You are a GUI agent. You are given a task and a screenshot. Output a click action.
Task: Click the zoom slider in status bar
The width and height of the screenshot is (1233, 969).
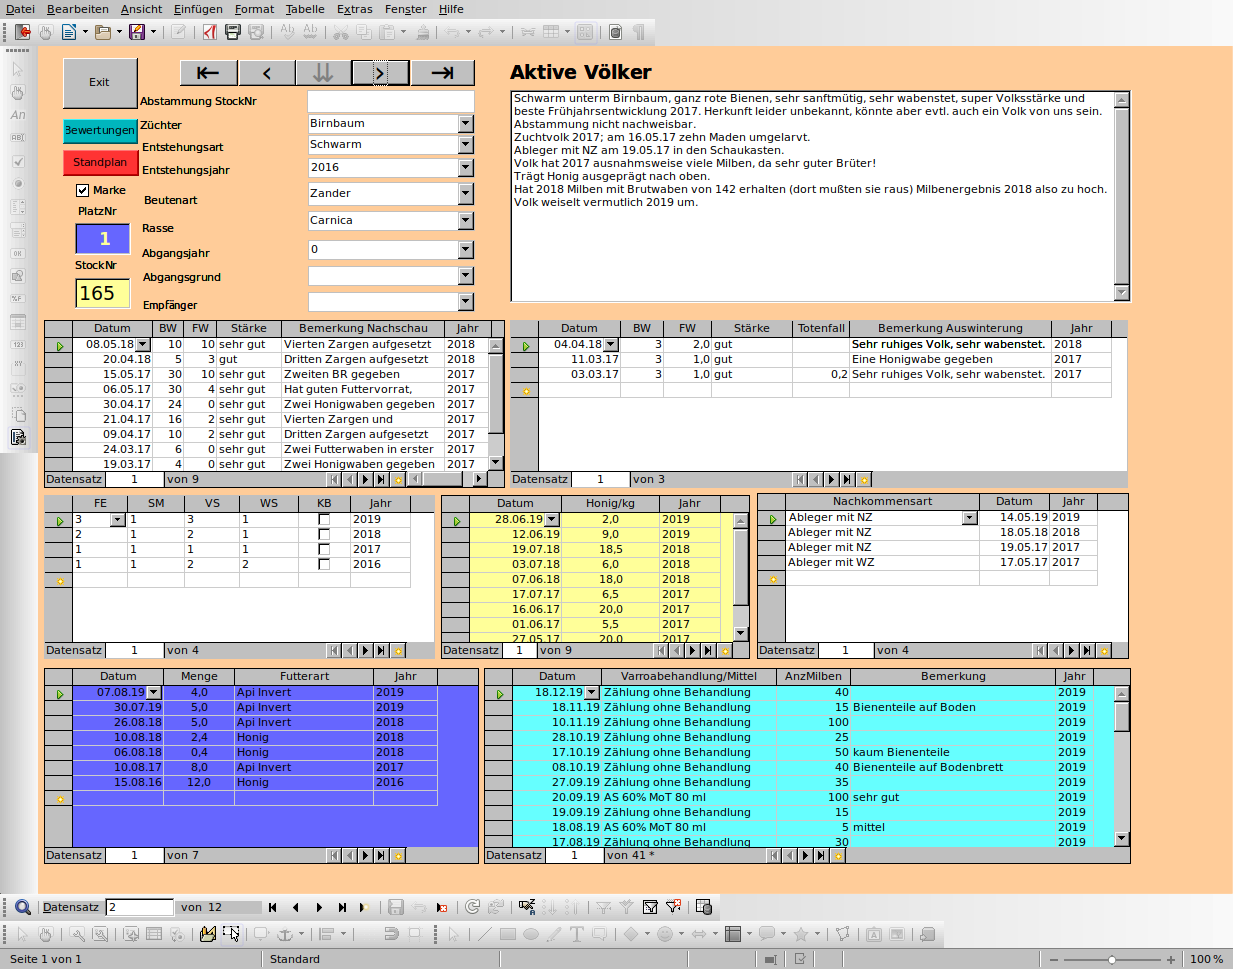click(1112, 959)
